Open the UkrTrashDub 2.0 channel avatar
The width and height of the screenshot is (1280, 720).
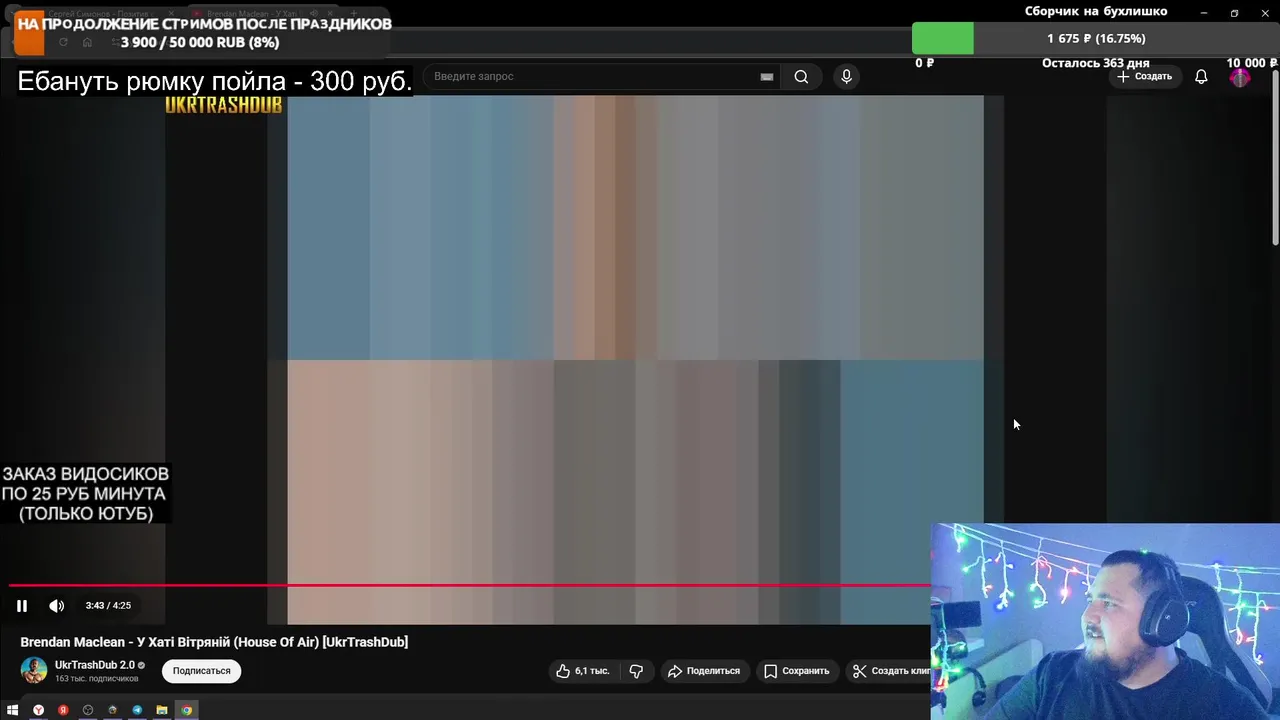coord(34,670)
